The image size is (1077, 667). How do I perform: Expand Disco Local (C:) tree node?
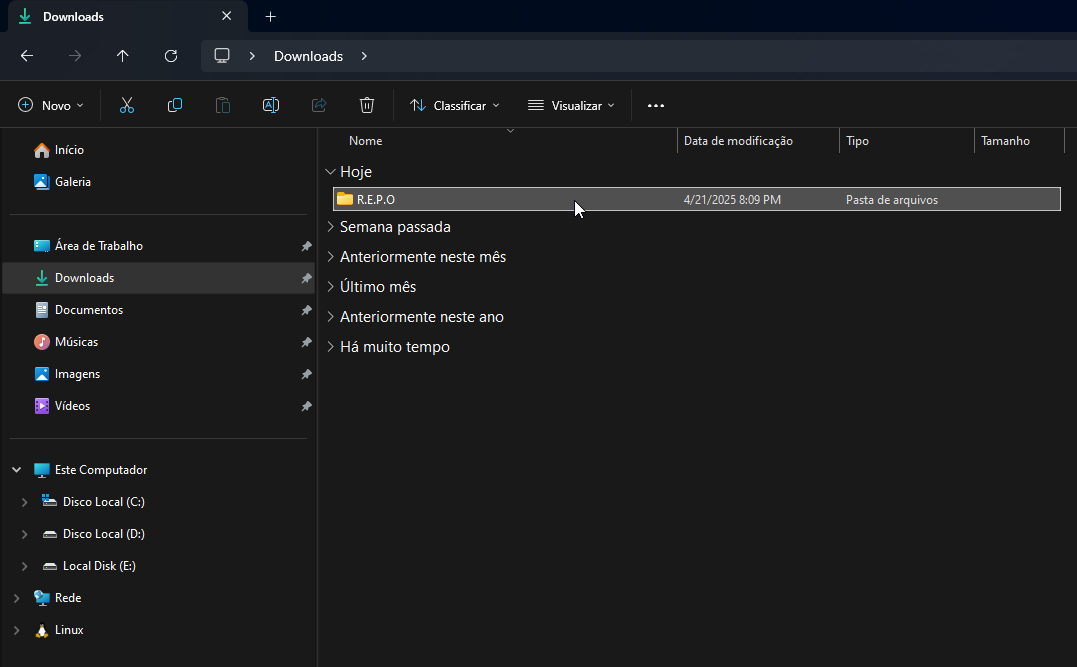[x=25, y=502]
